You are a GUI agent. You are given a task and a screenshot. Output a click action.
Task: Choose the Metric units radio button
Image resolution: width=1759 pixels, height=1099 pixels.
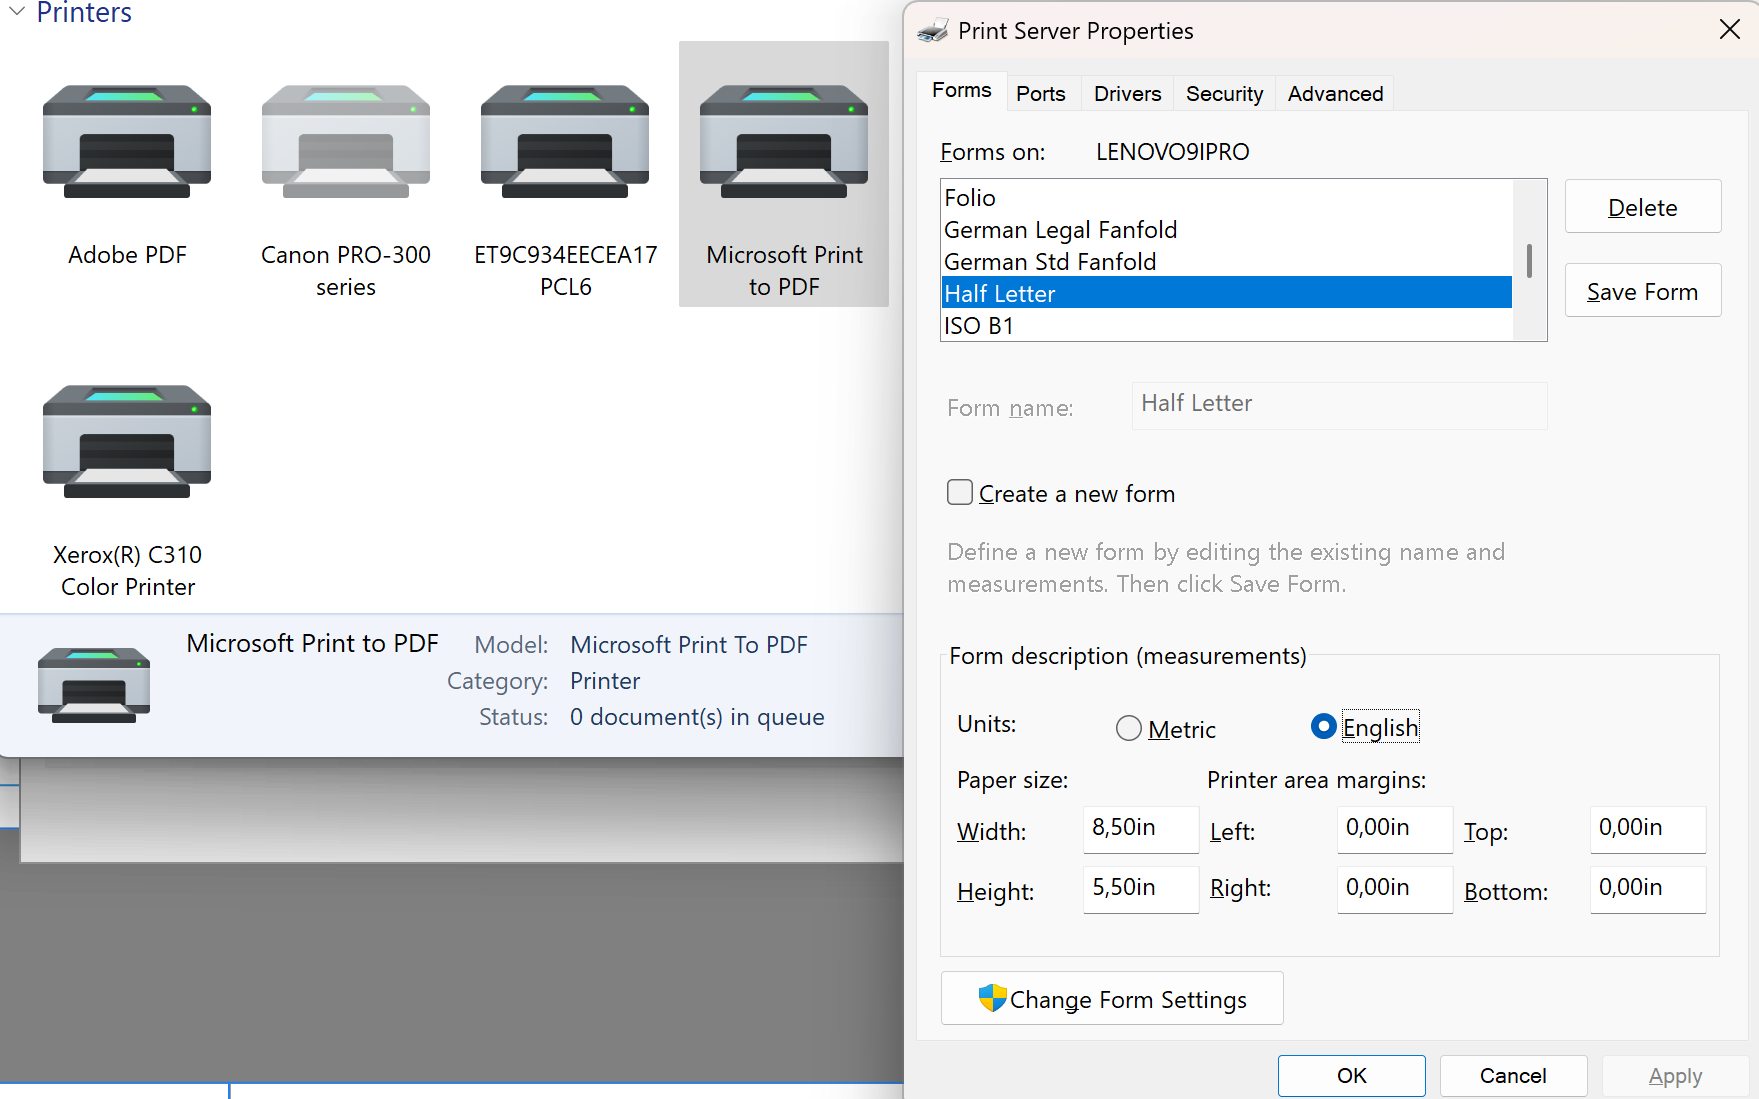pyautogui.click(x=1128, y=728)
